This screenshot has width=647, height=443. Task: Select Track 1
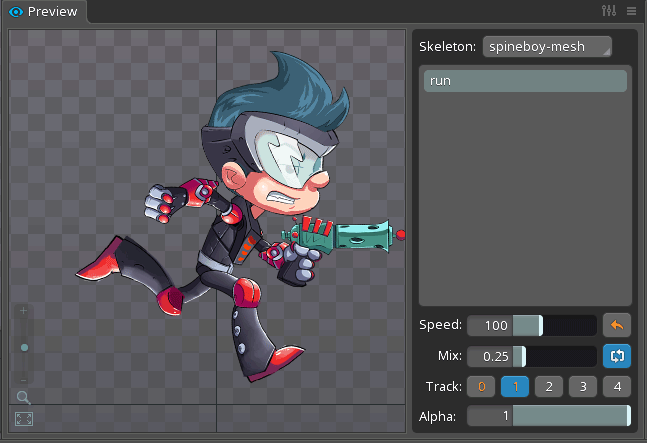[x=515, y=387]
